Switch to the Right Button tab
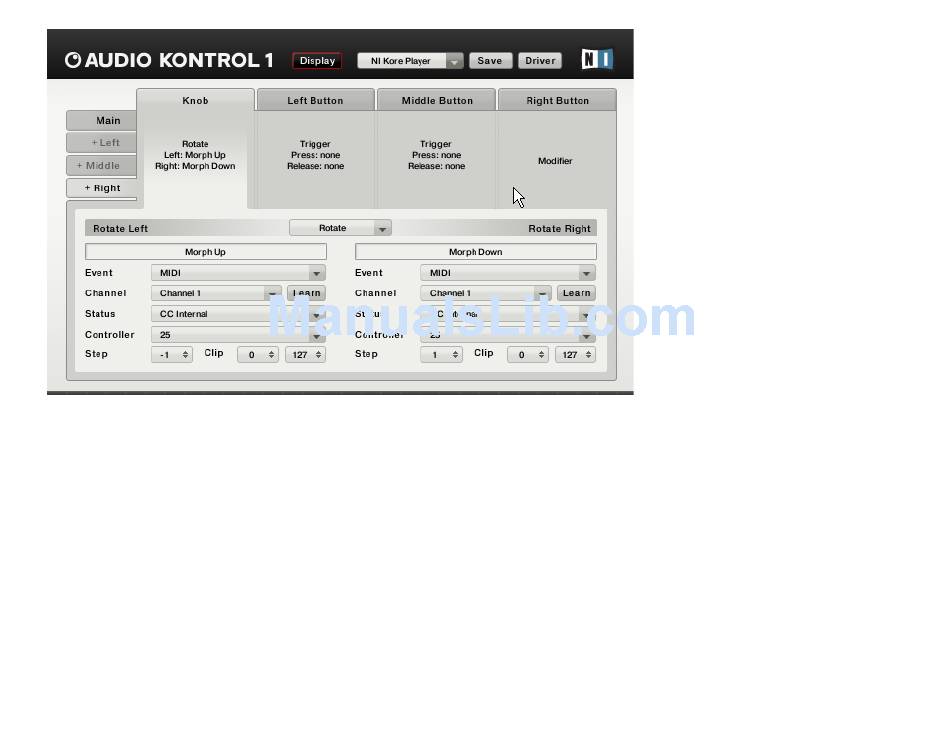The height and width of the screenshot is (739, 950). (x=557, y=101)
